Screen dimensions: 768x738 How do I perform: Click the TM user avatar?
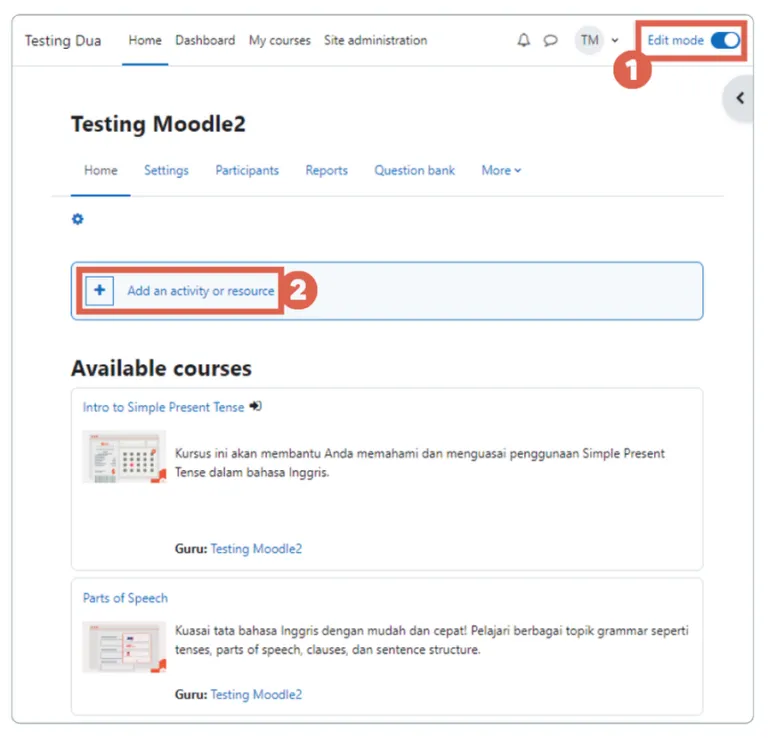coord(589,40)
